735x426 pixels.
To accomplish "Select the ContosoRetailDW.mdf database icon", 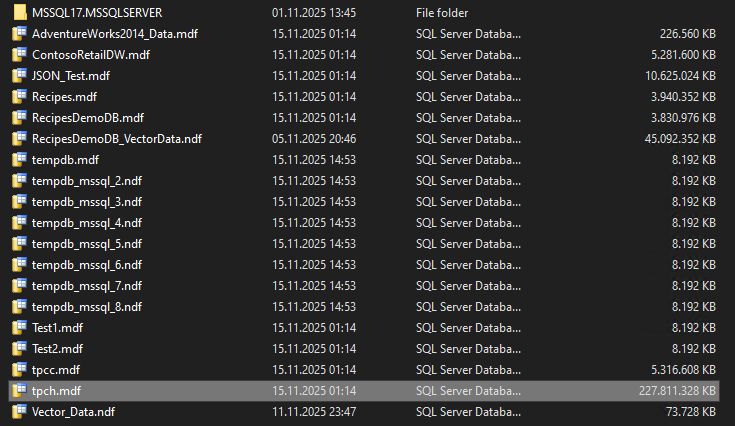I will point(20,55).
